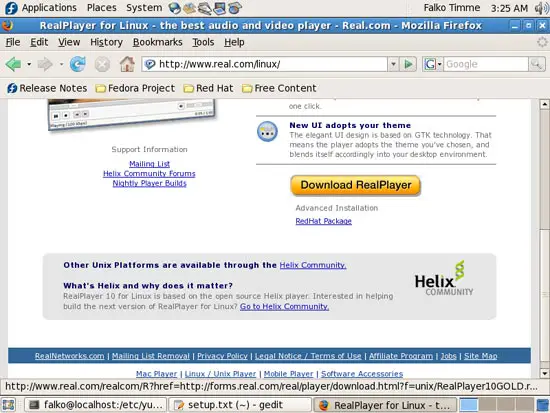Click Go to Helix Community link

[x=284, y=307]
